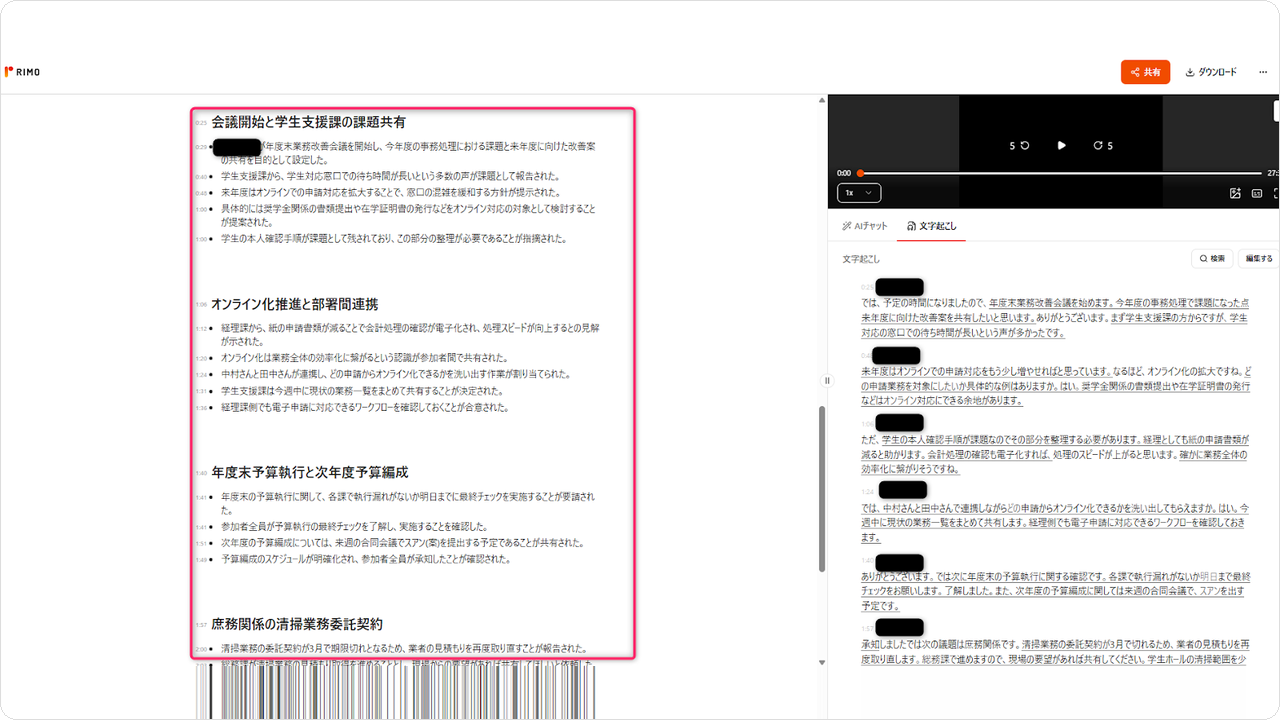Click the 文字起こし section label under tabs
Image resolution: width=1280 pixels, height=720 pixels.
[x=862, y=259]
